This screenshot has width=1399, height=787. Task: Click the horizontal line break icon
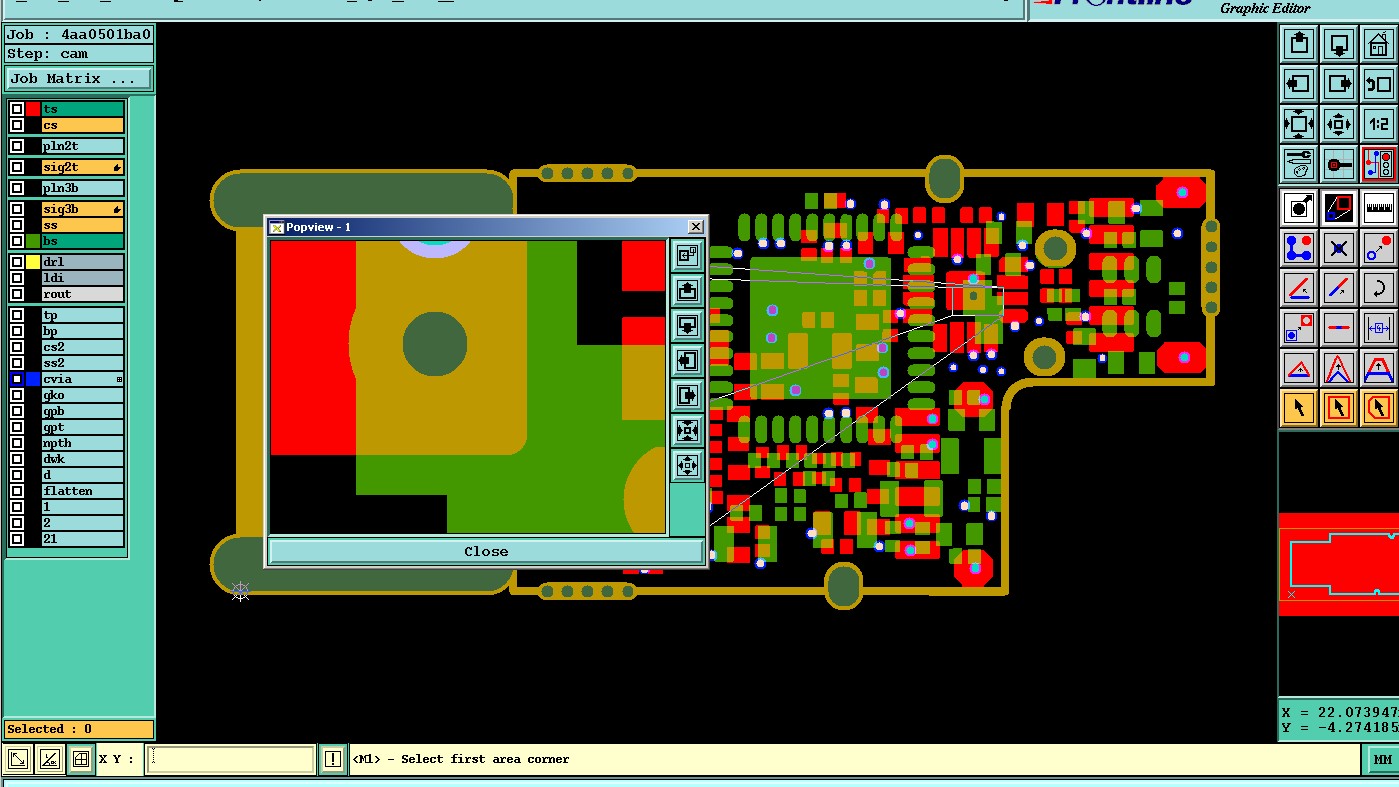tap(1339, 328)
